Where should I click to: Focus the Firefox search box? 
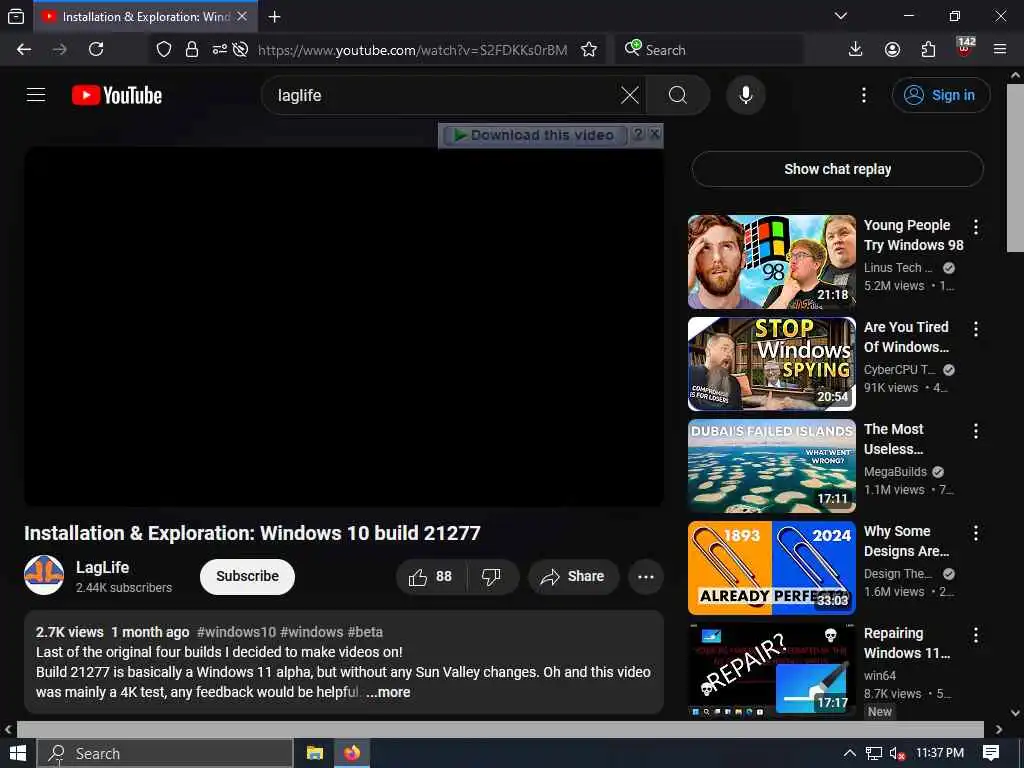coord(709,50)
